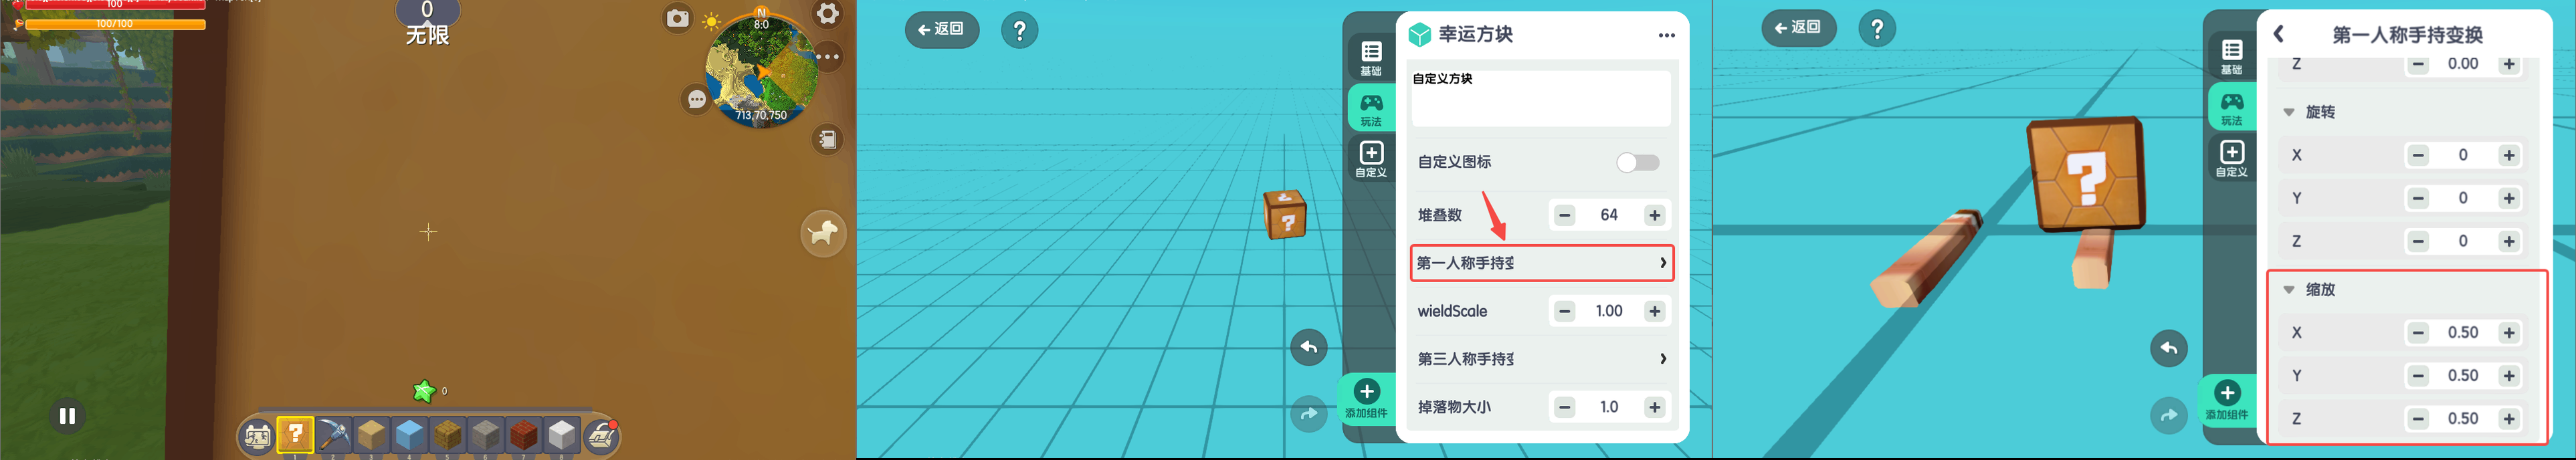Select the lucky block hotbar slot
This screenshot has width=2576, height=460.
click(295, 435)
